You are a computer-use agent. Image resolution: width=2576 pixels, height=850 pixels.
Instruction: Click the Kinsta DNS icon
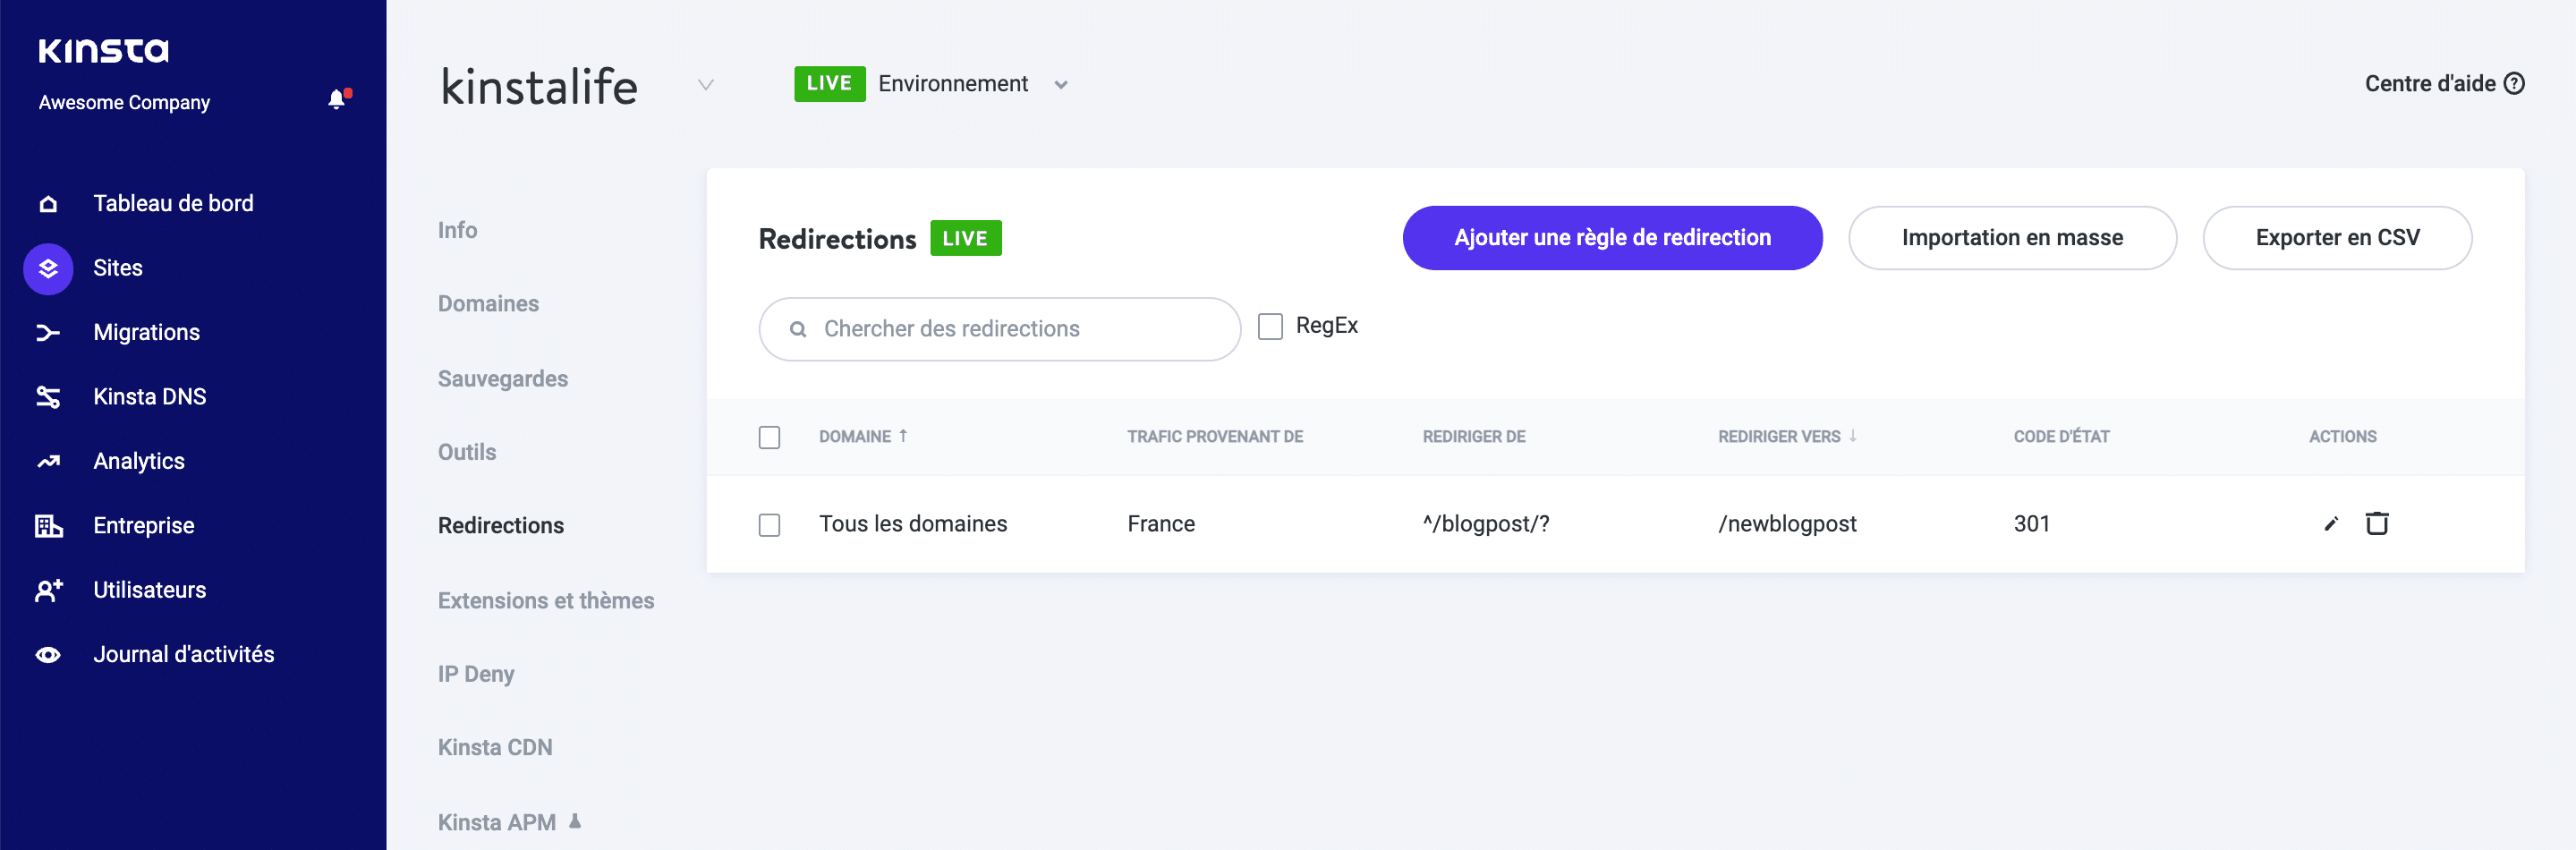(x=48, y=397)
